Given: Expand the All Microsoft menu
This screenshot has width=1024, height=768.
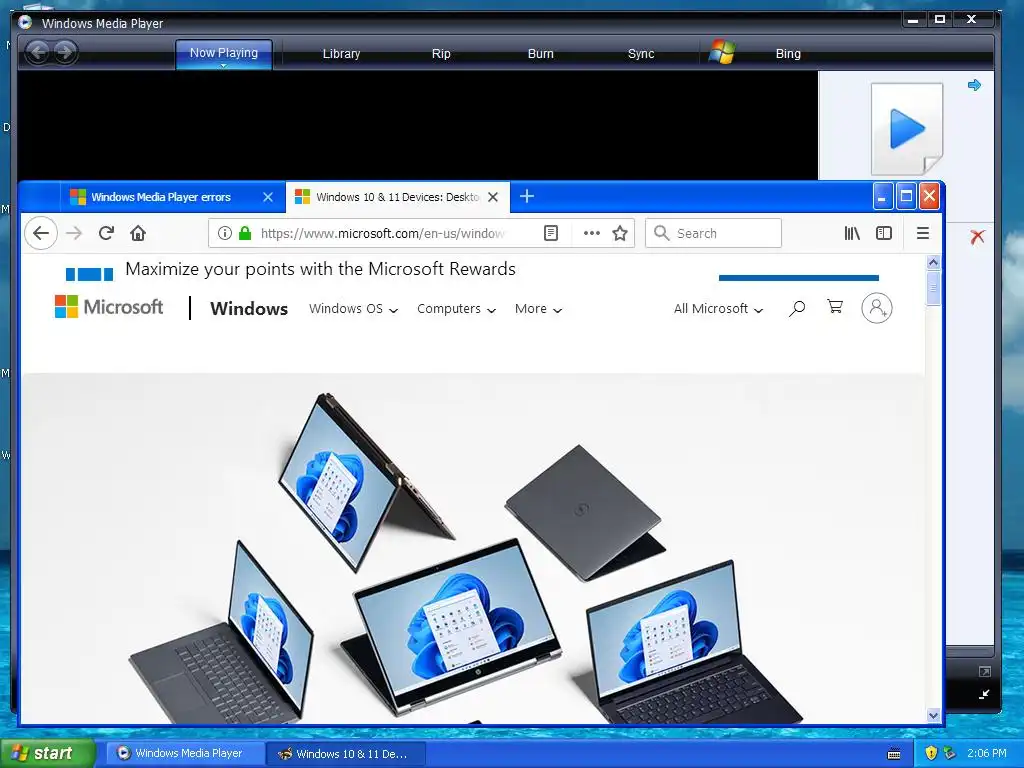Looking at the screenshot, I should click(718, 308).
